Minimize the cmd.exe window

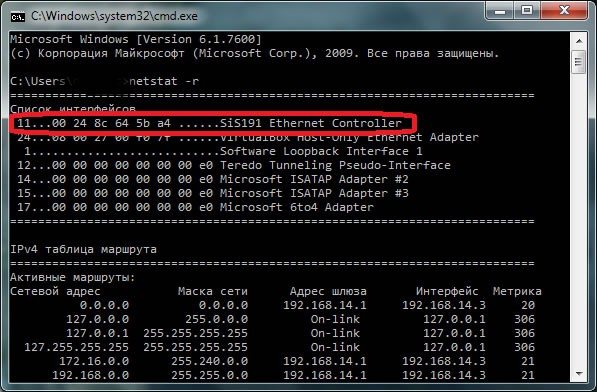click(500, 11)
